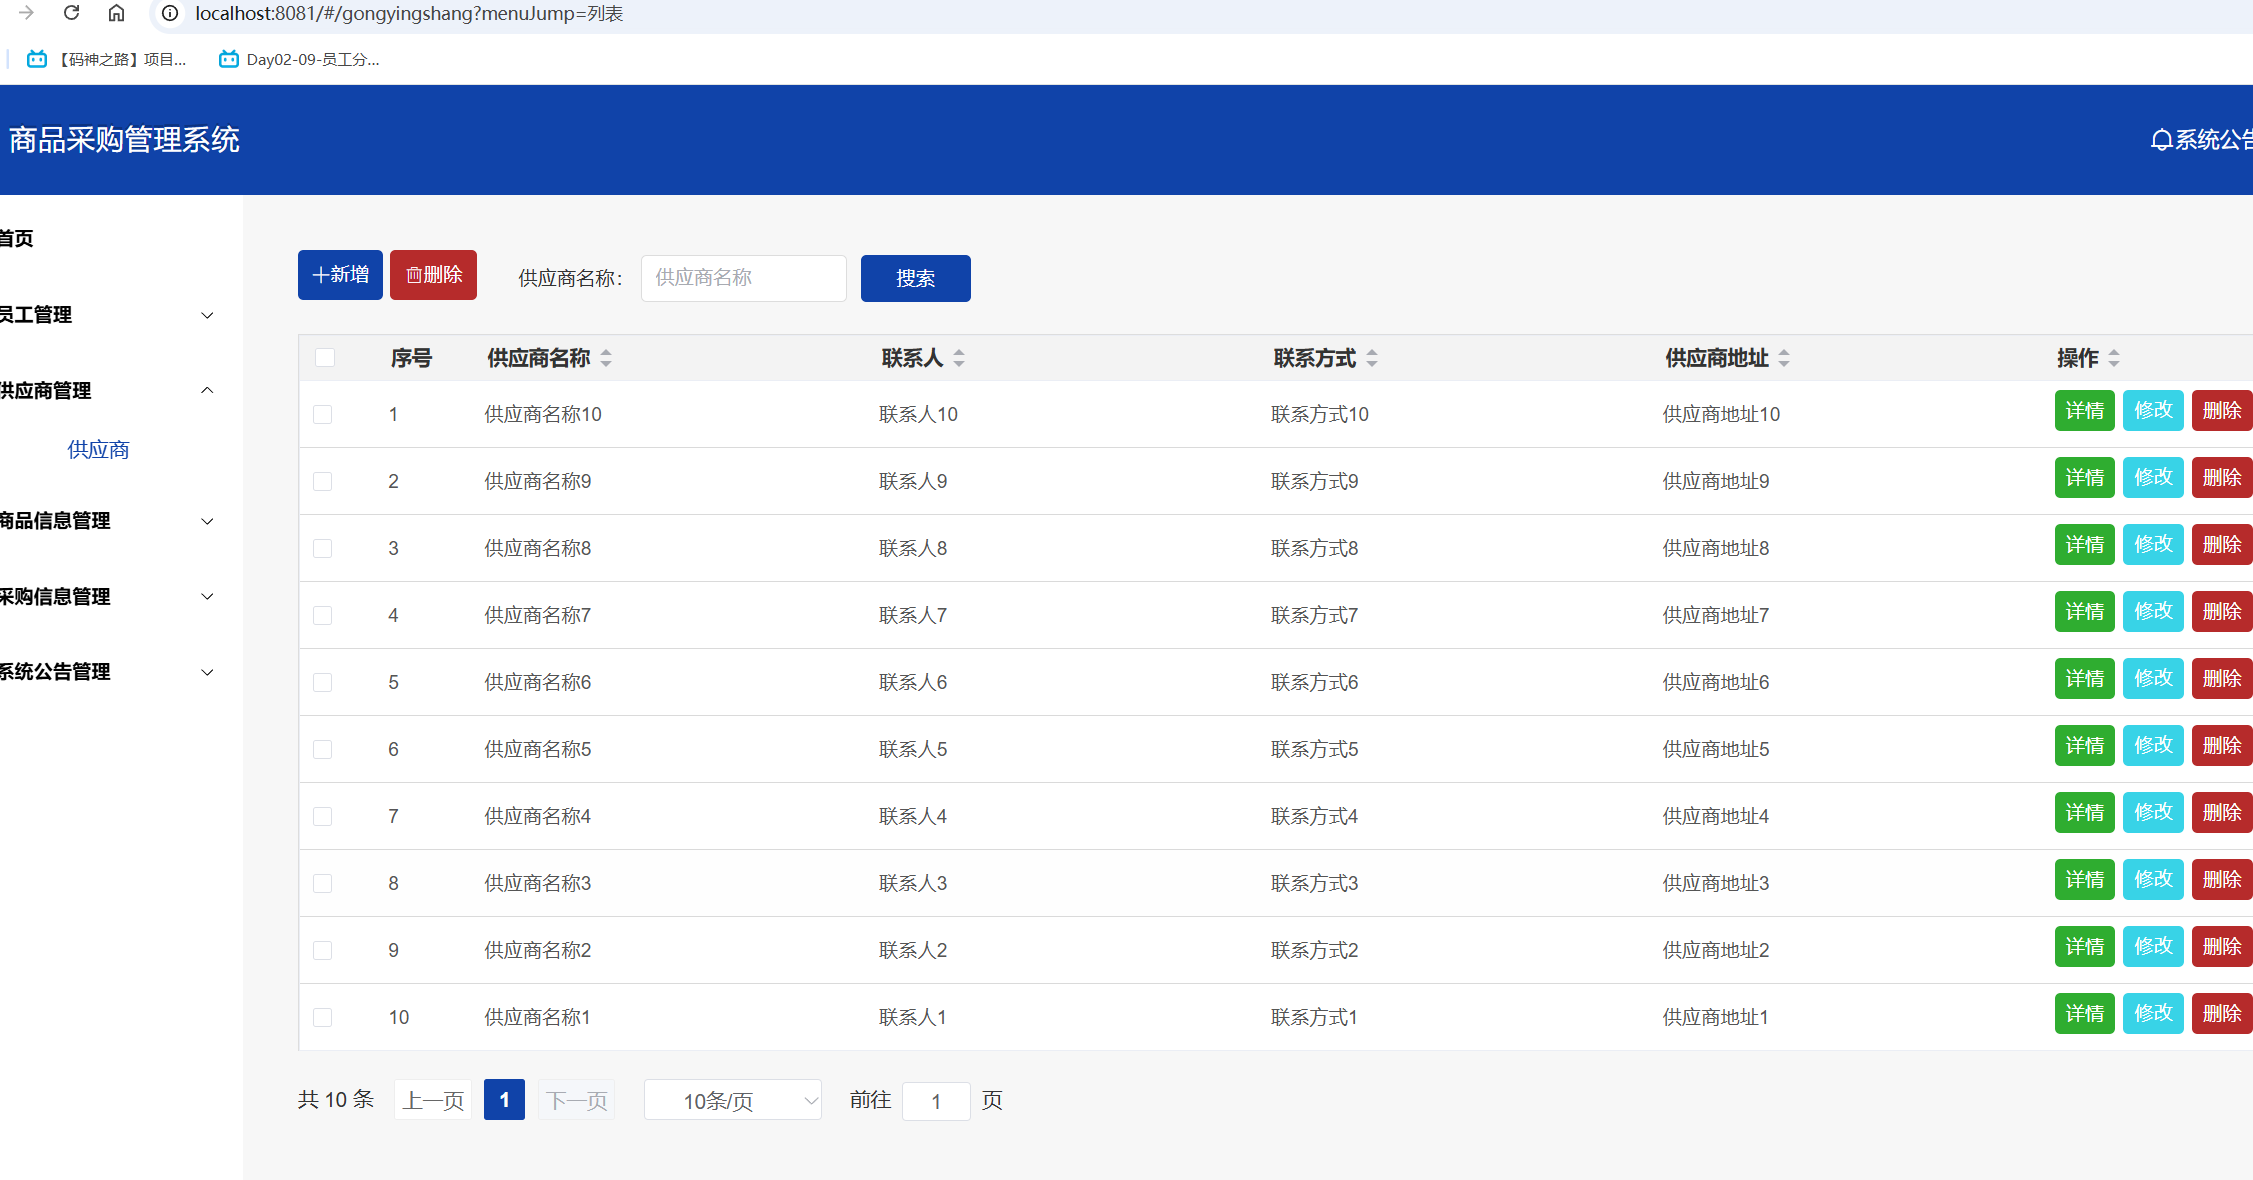
Task: Select 供应商 submenu item in sidebar
Action: 98,450
